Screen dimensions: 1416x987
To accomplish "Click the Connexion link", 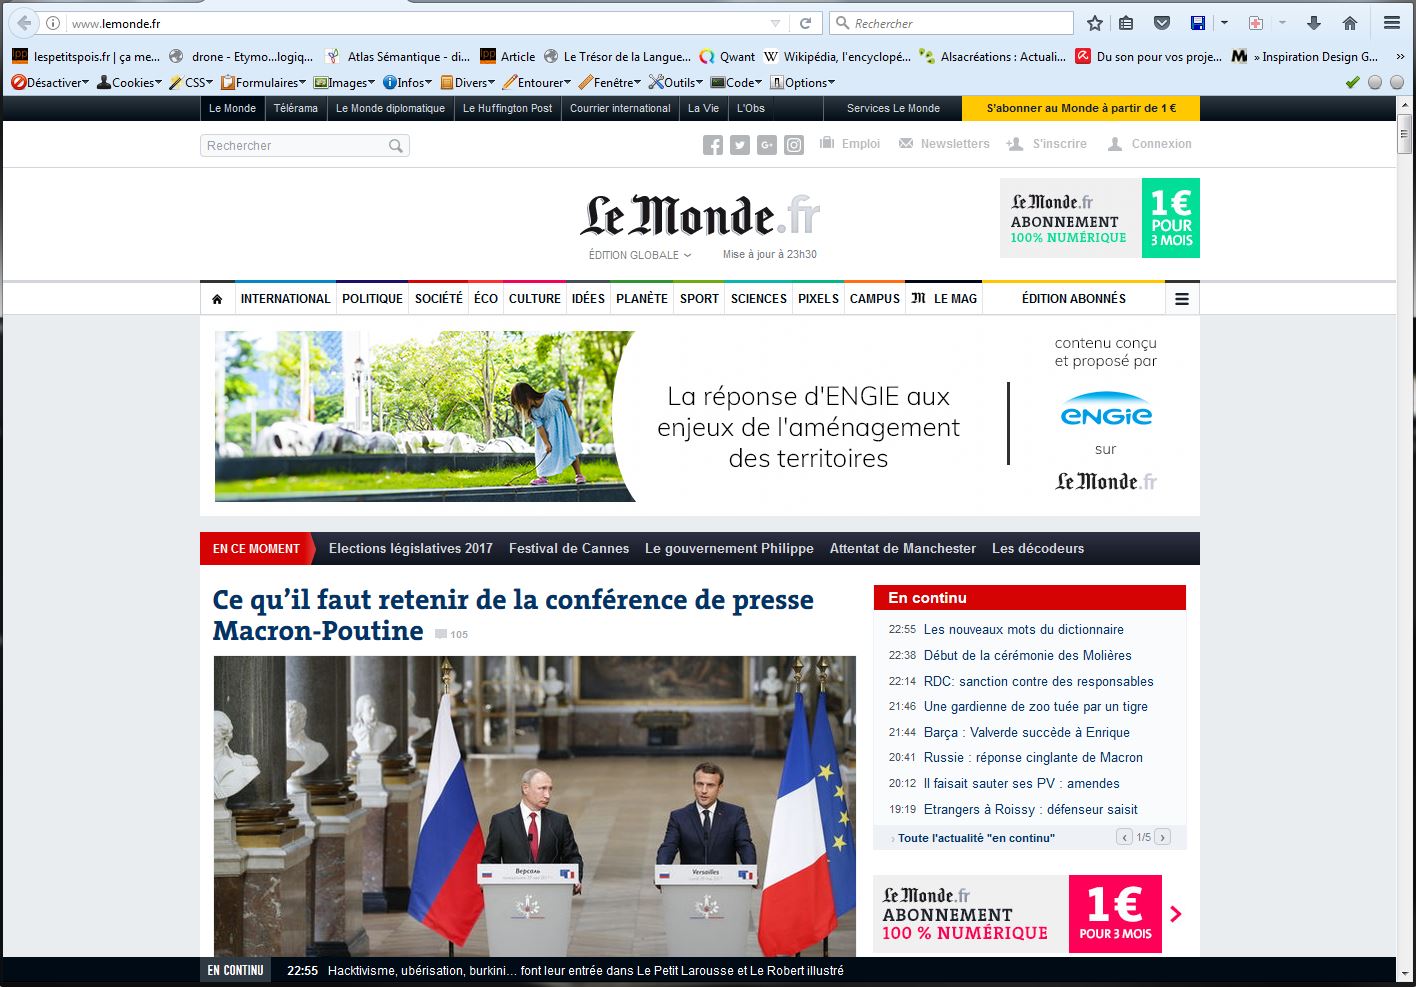I will [x=1150, y=144].
